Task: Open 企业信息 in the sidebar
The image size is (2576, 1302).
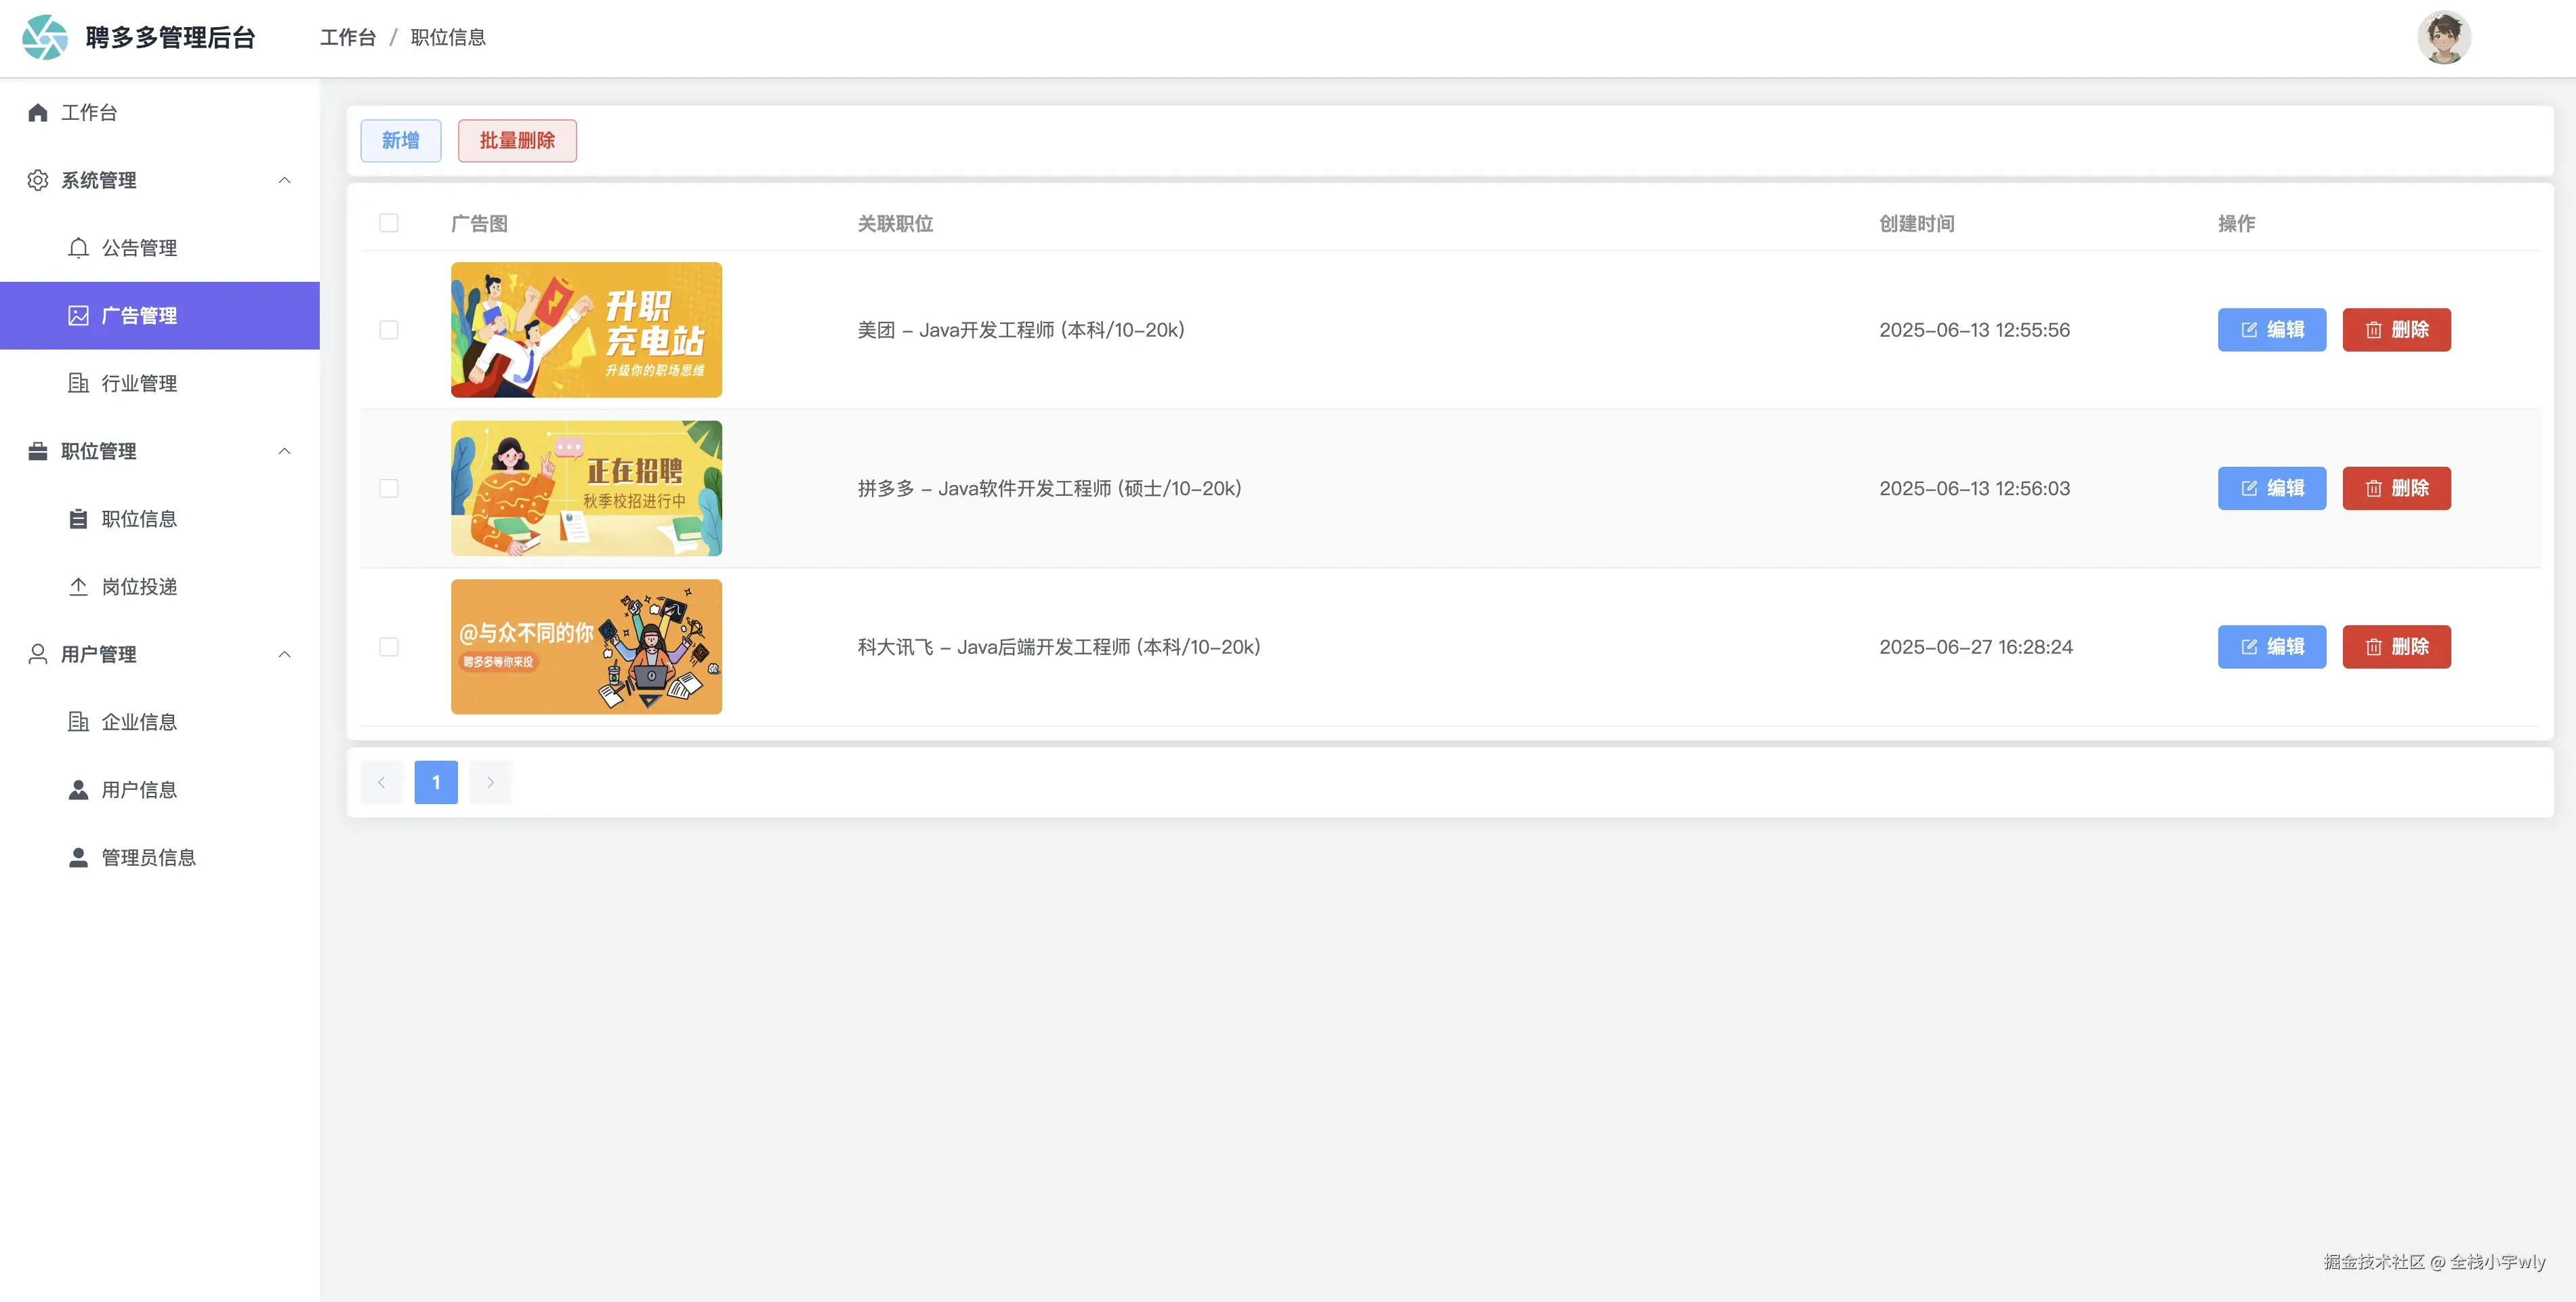Action: [139, 722]
